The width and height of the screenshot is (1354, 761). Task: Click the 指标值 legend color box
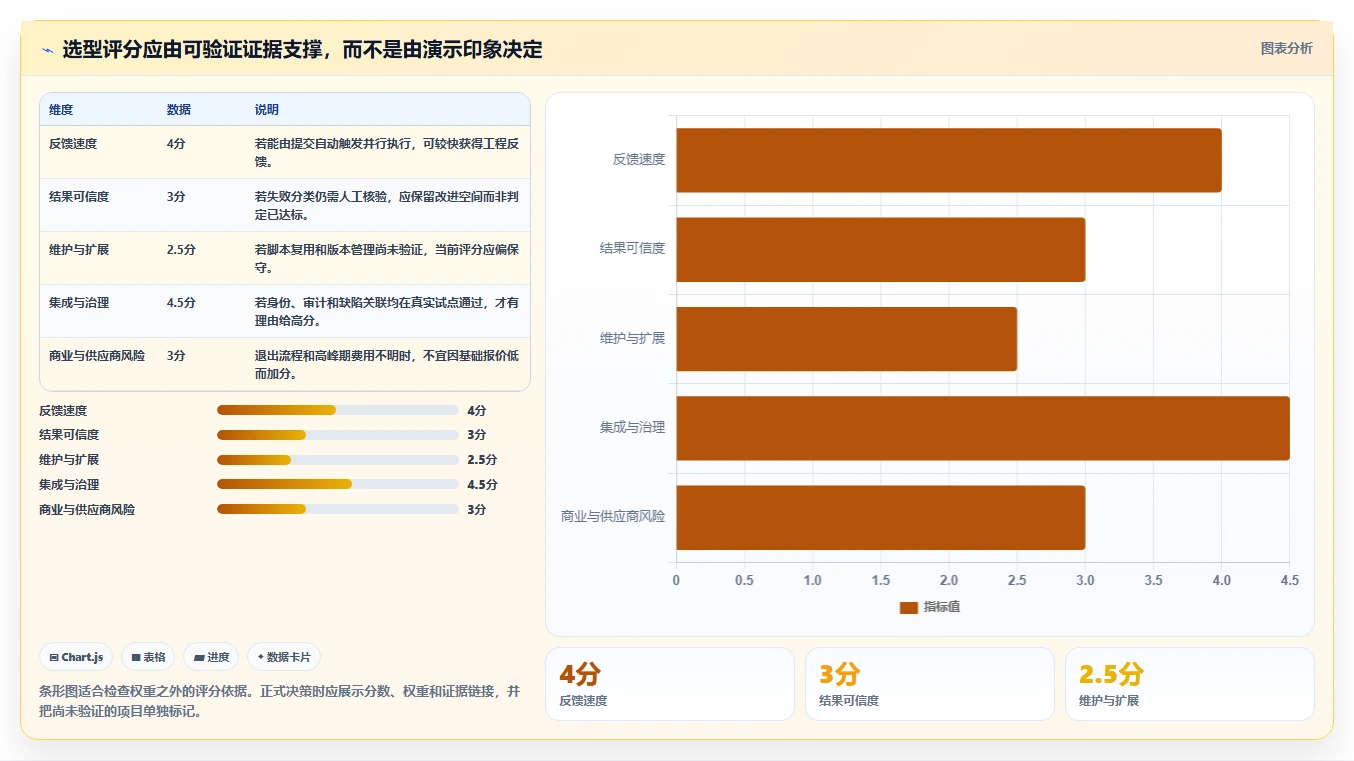click(x=908, y=607)
